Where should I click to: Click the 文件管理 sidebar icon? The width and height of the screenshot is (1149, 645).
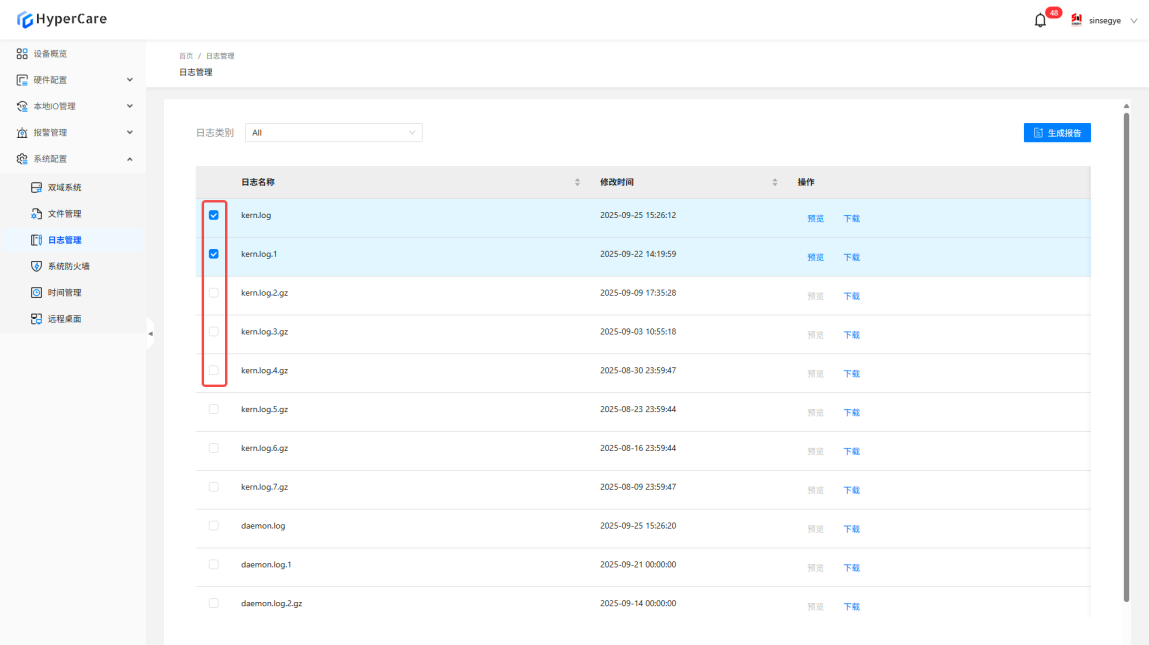pos(36,214)
